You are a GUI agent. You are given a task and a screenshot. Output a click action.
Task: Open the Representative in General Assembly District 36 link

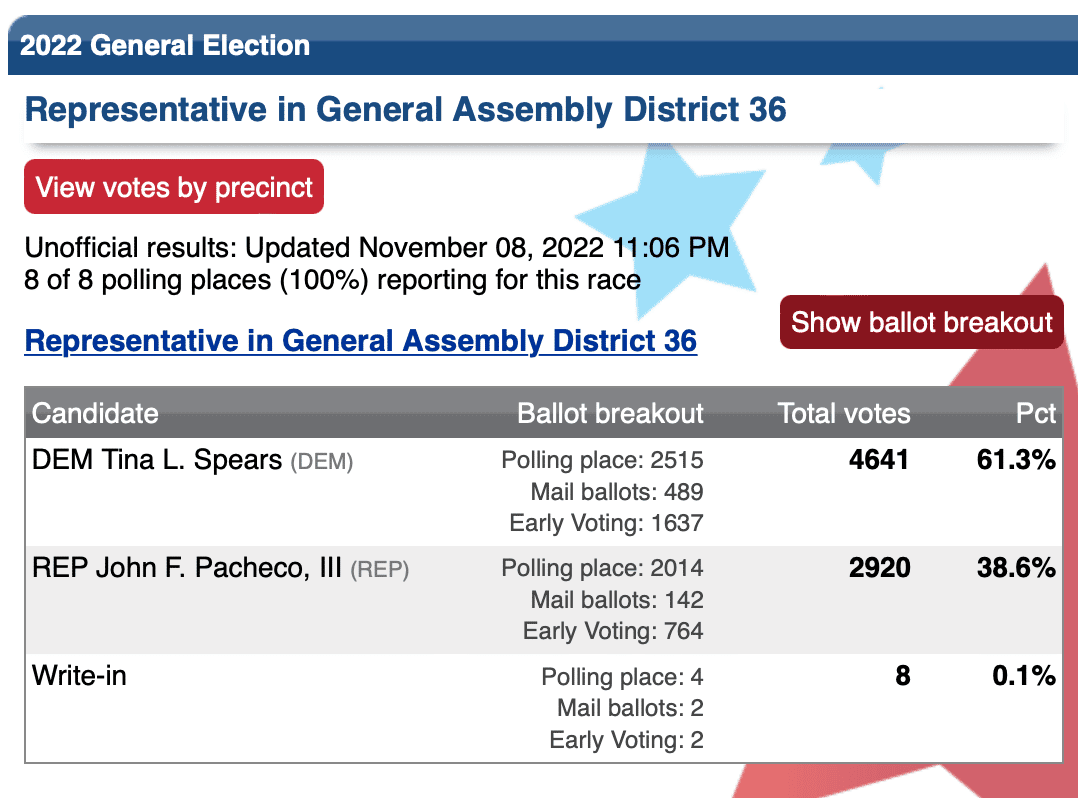361,341
